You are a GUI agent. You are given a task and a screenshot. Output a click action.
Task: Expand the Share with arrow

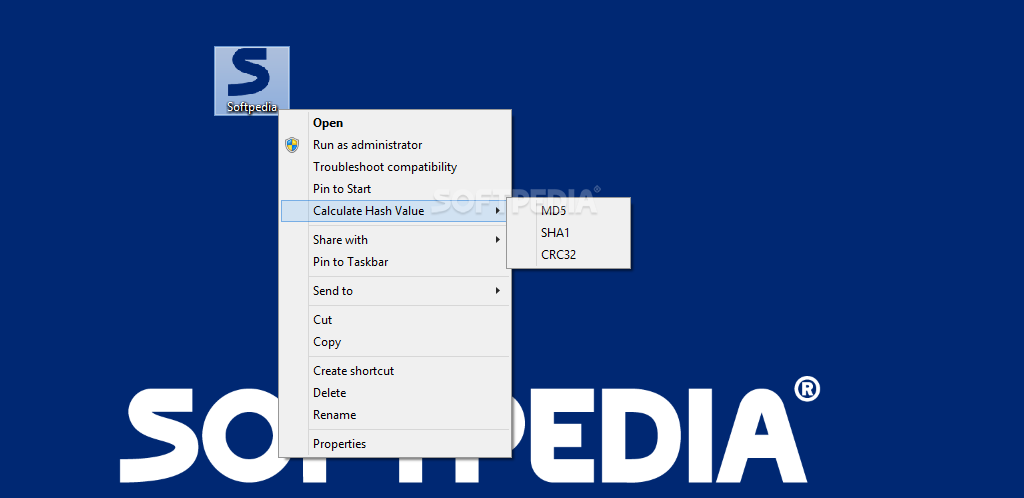pyautogui.click(x=498, y=240)
